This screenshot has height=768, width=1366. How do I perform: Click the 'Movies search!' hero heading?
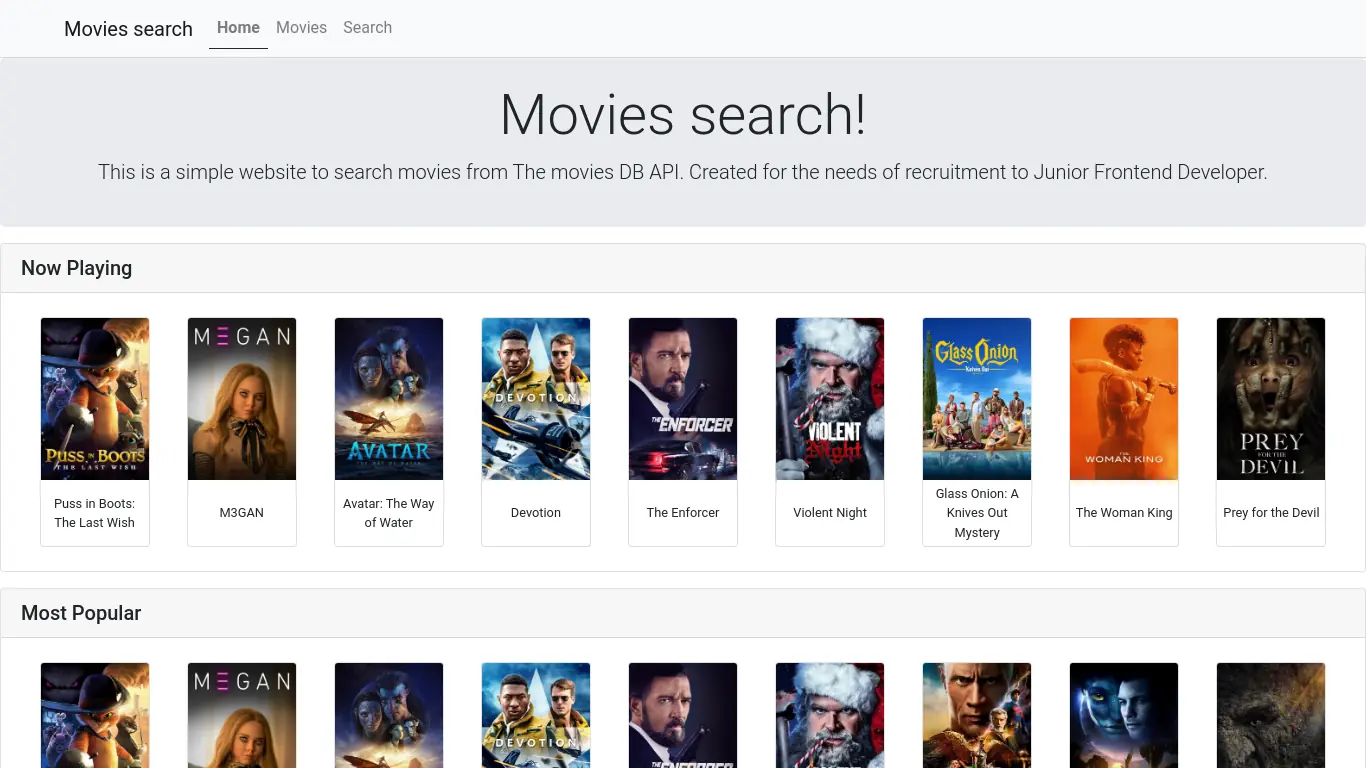coord(683,114)
